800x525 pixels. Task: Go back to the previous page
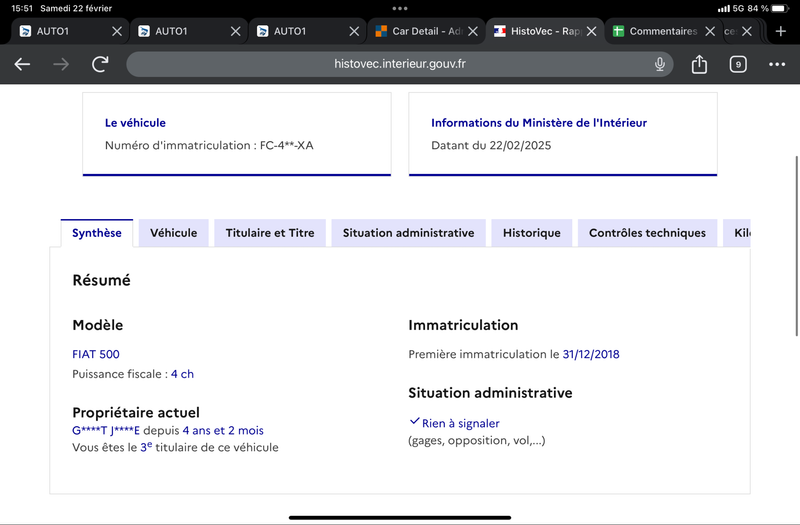22,64
